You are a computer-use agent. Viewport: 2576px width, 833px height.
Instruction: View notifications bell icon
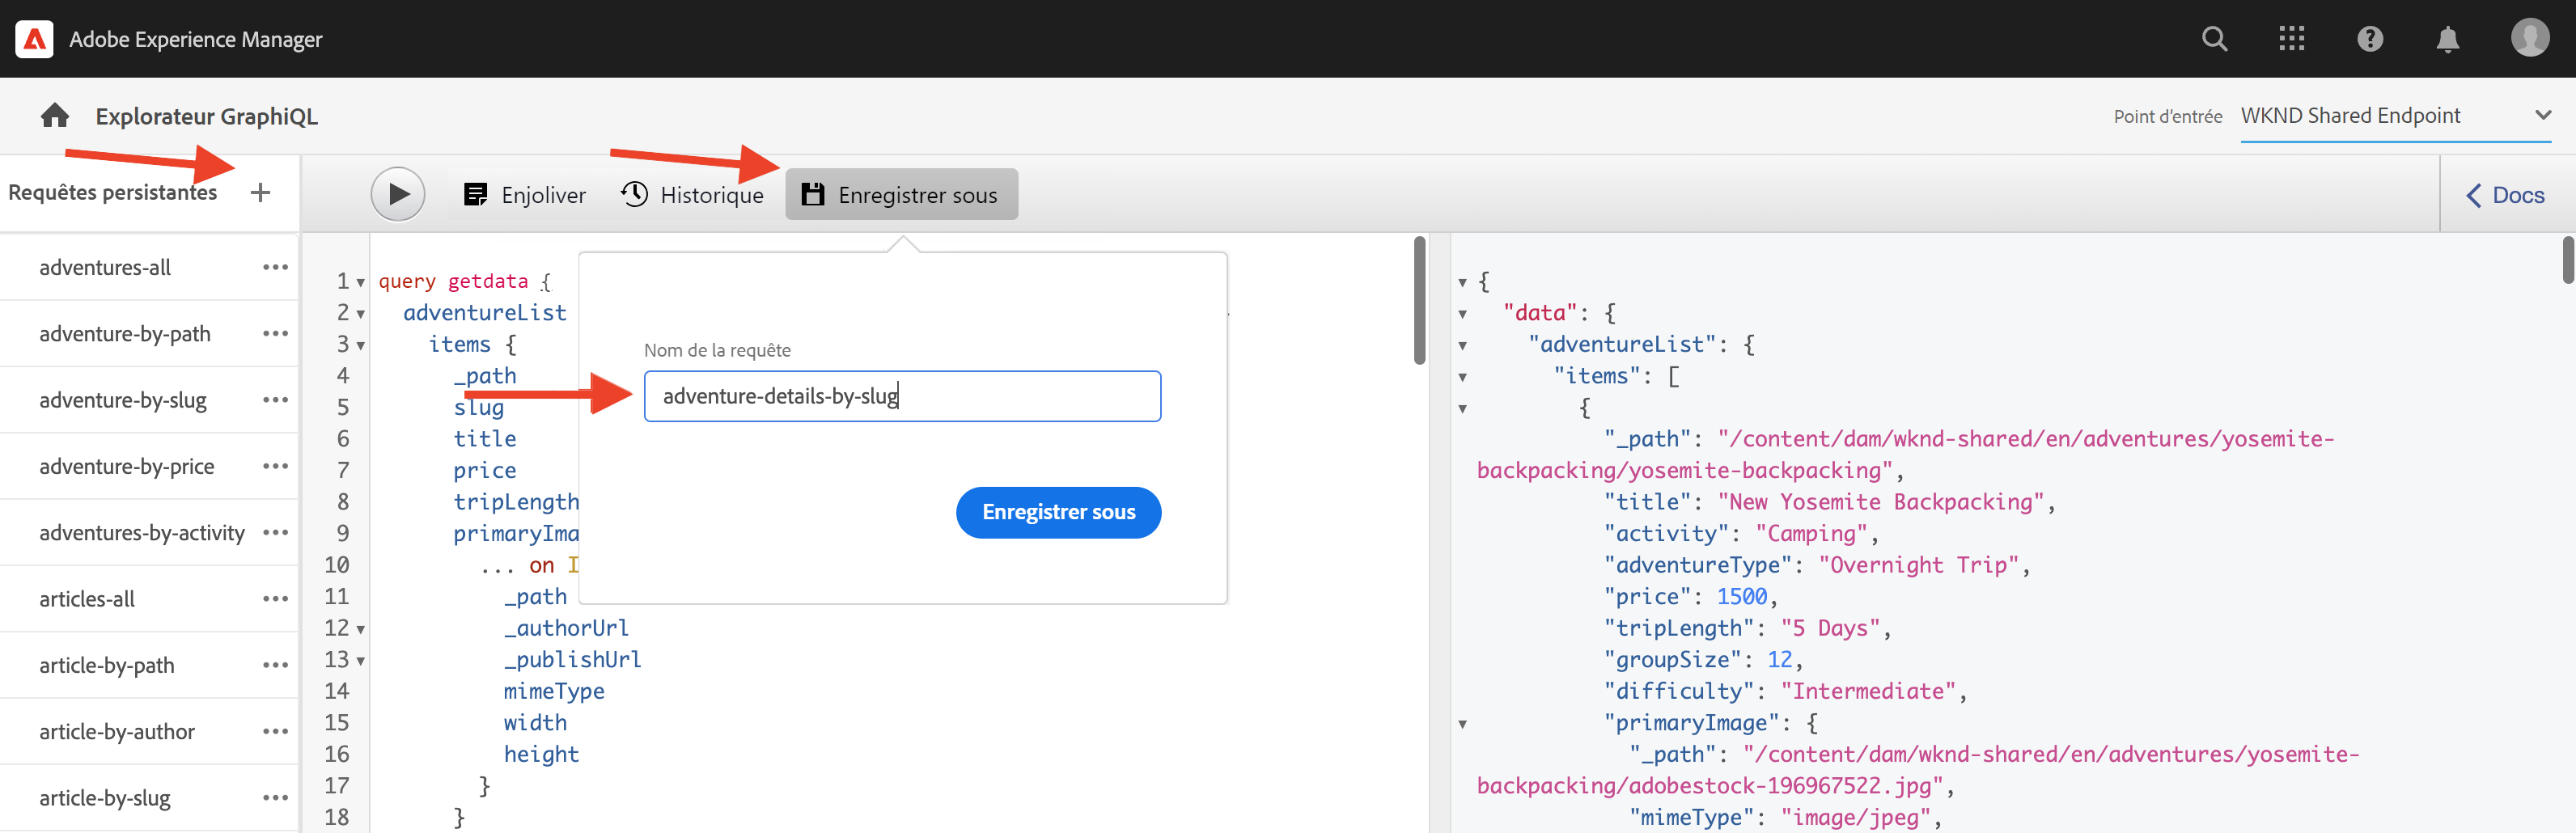pos(2447,39)
